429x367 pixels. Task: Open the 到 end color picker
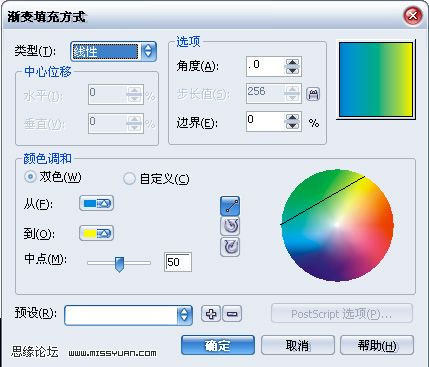96,233
